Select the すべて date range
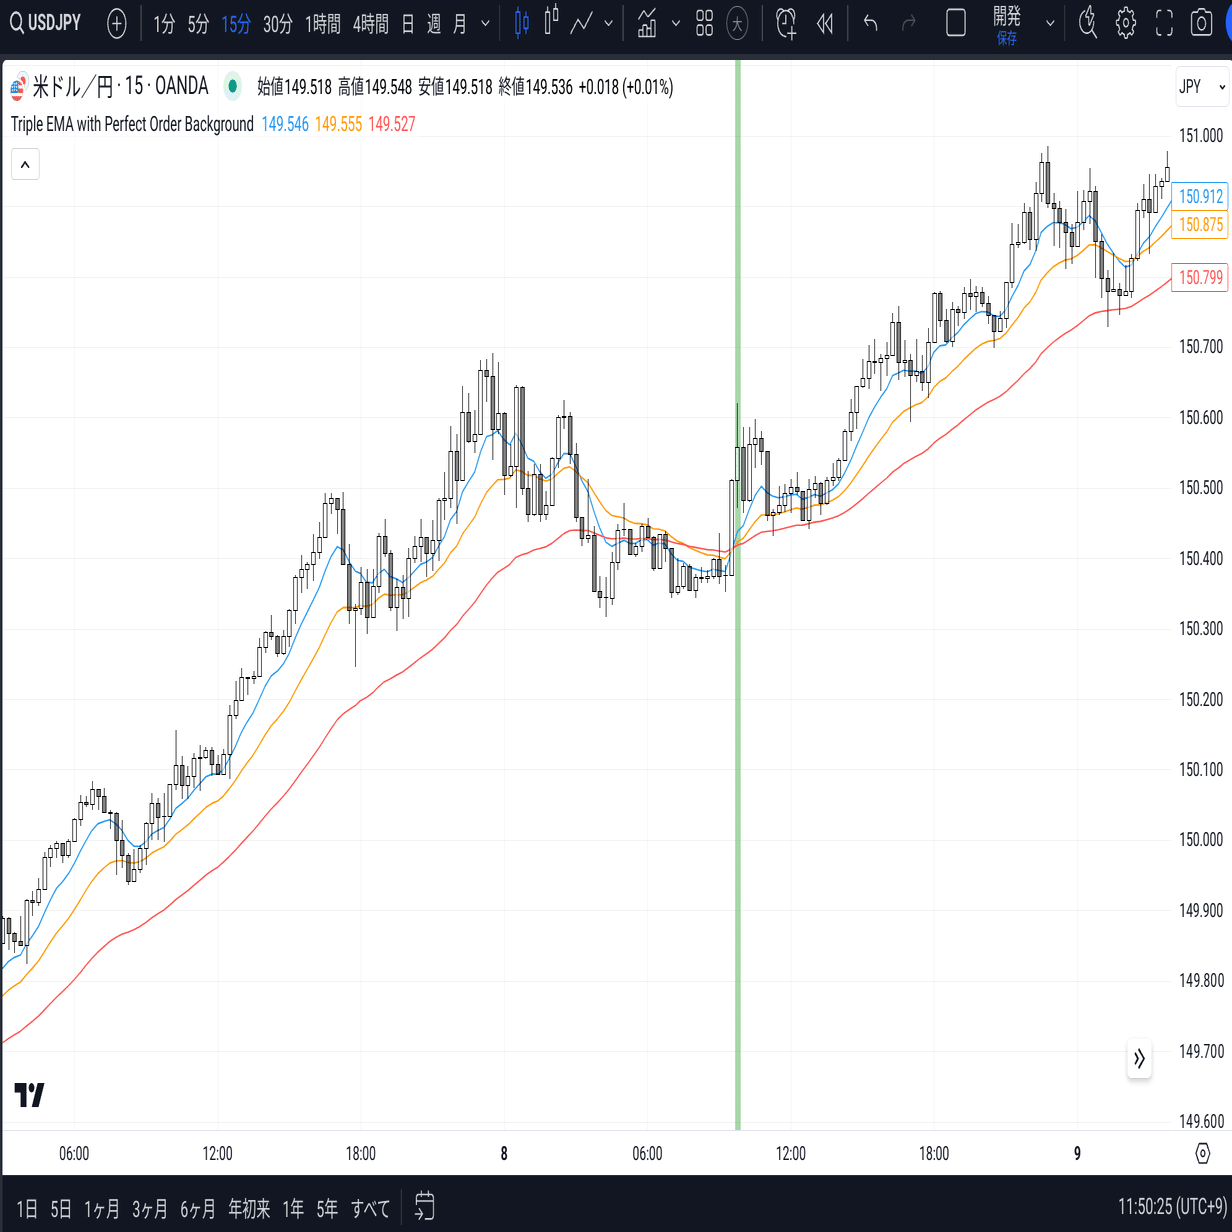 (370, 1209)
